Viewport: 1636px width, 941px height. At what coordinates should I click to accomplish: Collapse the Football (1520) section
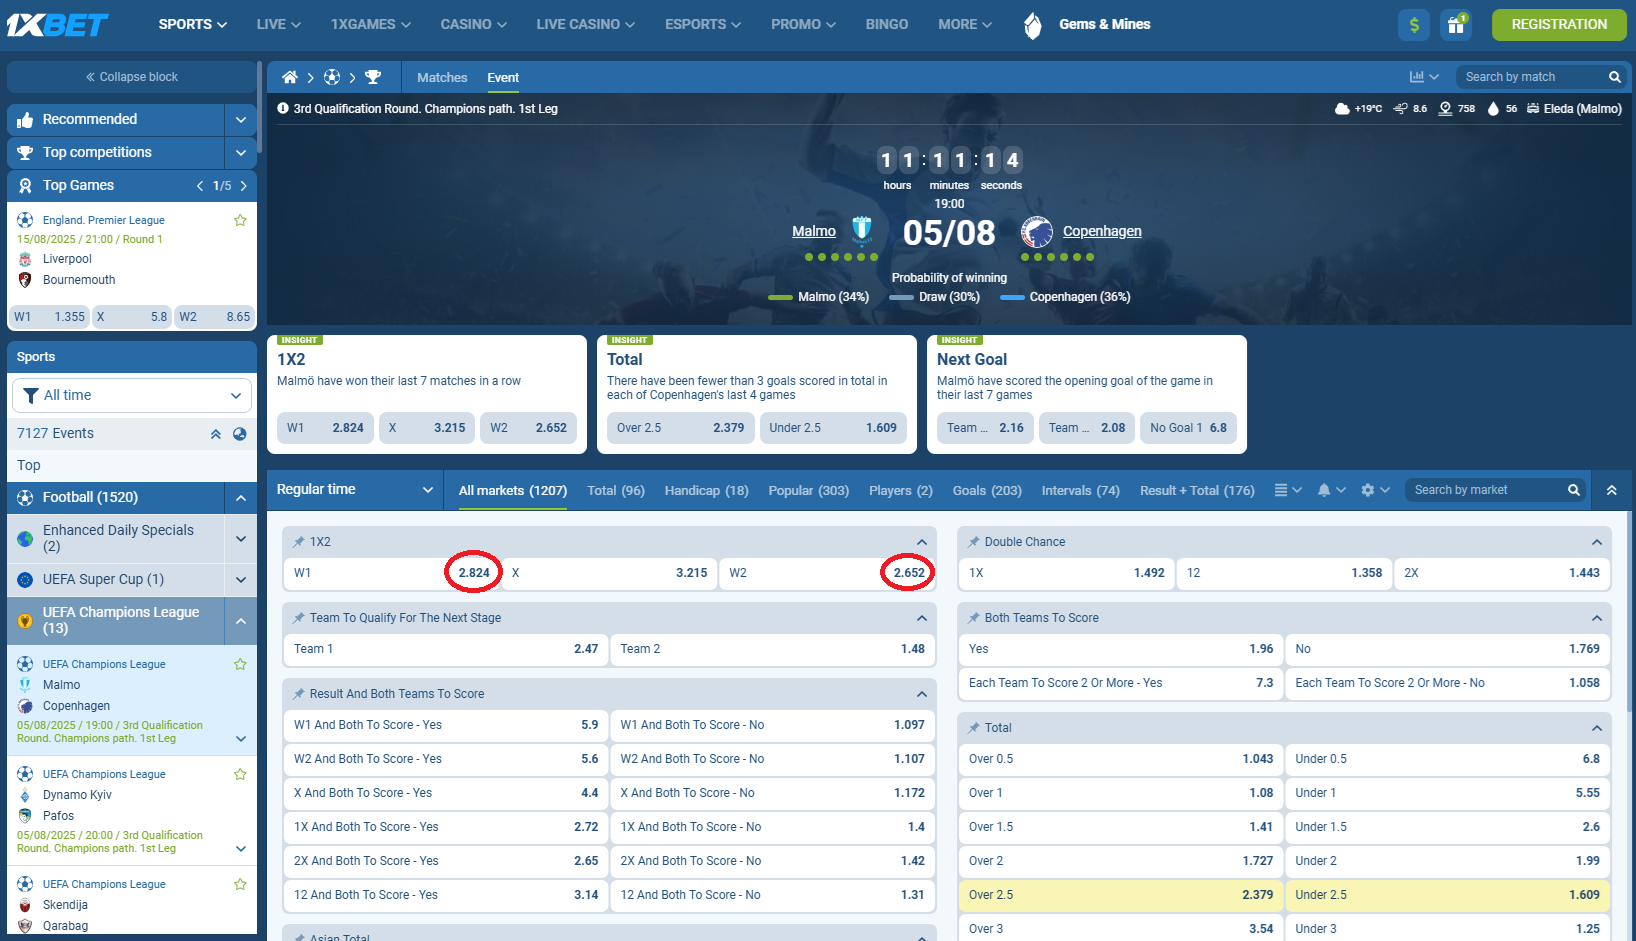pyautogui.click(x=240, y=498)
